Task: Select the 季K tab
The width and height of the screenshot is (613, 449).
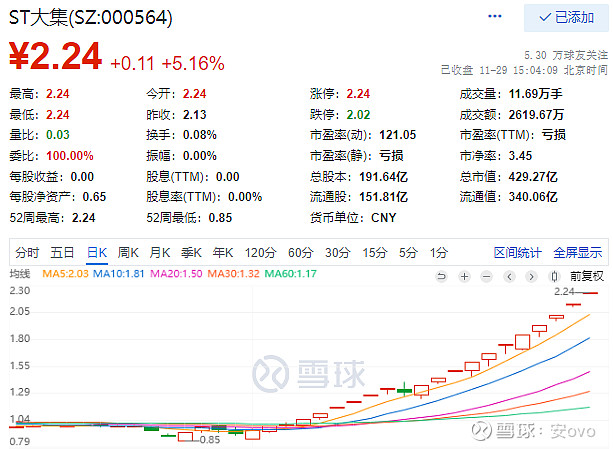Action: (x=191, y=253)
